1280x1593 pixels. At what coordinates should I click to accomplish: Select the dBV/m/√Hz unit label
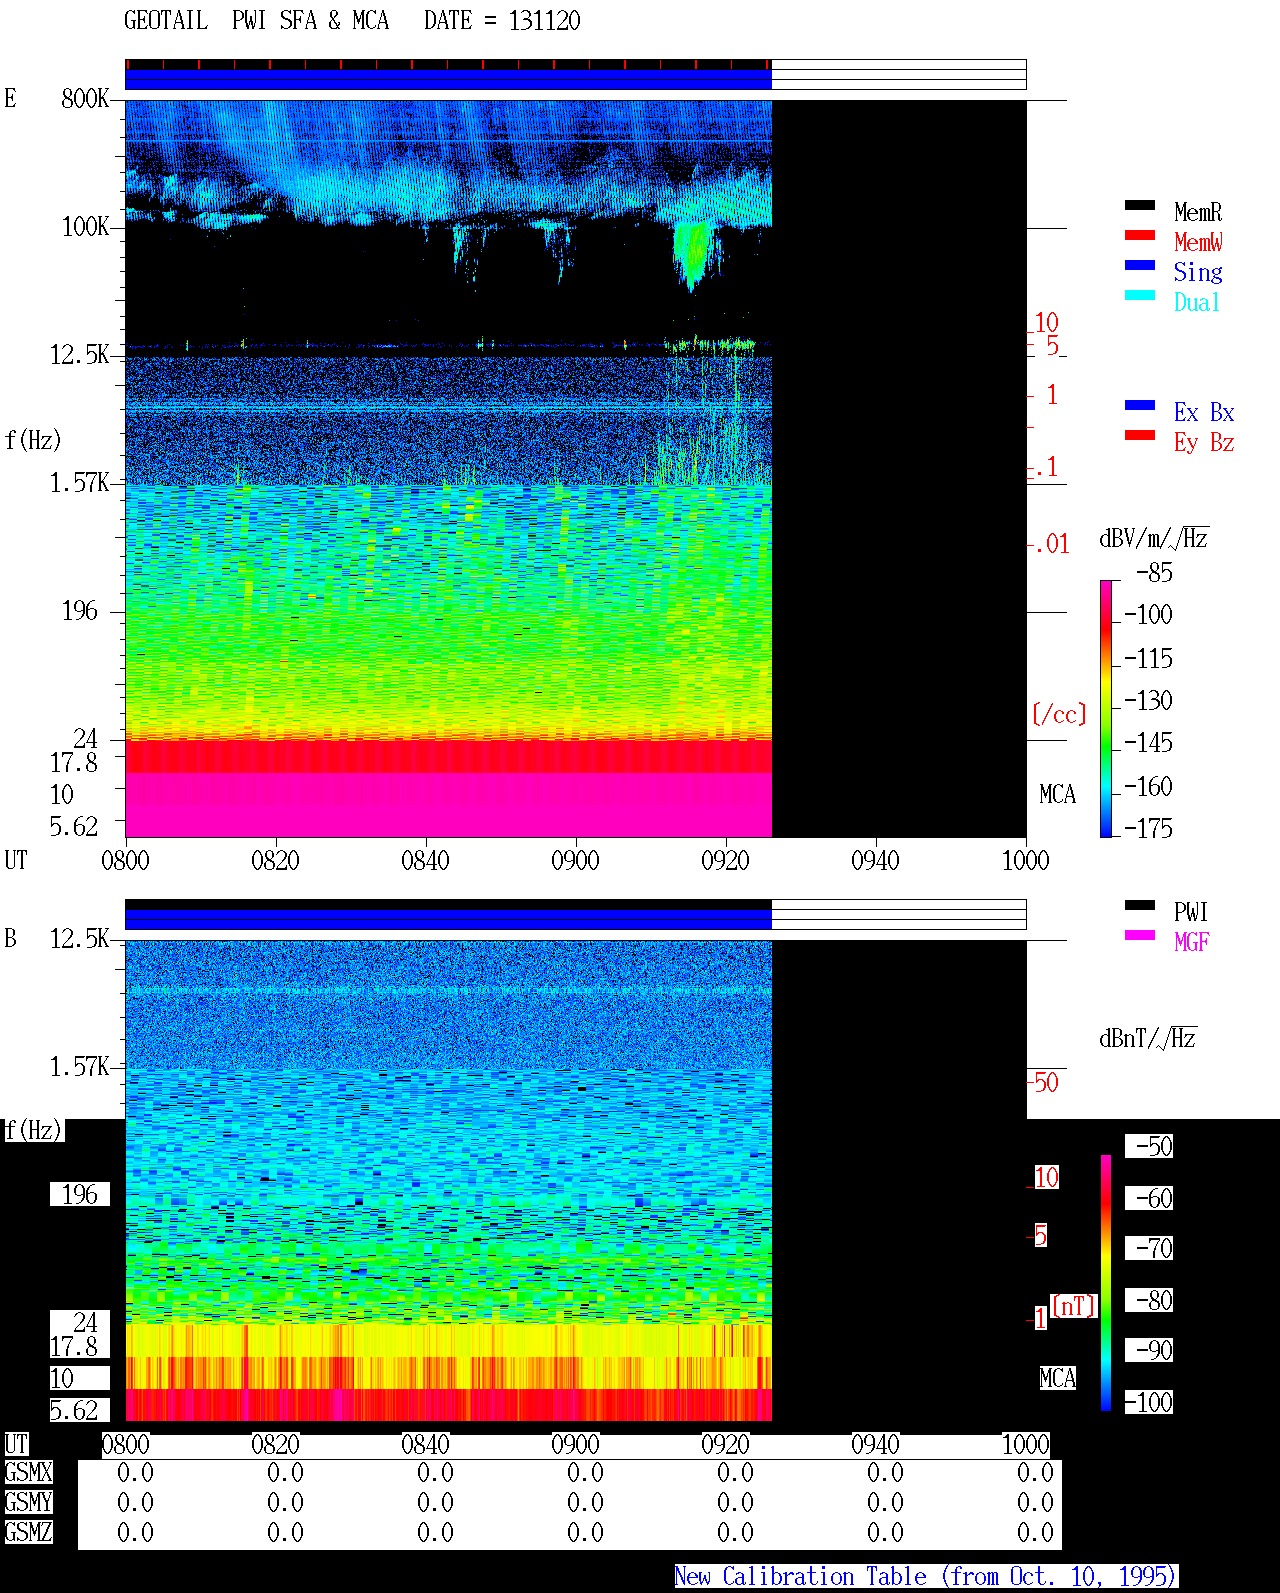pyautogui.click(x=1154, y=538)
